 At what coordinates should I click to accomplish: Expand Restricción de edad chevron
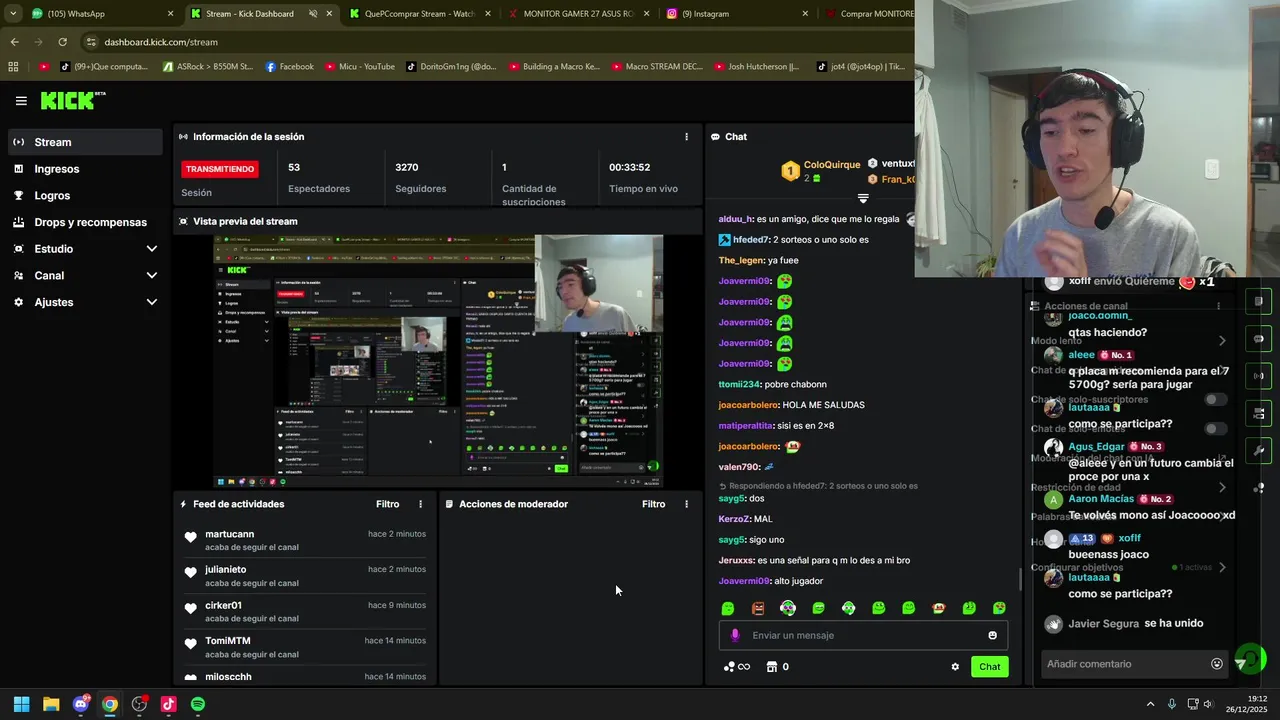(1222, 488)
